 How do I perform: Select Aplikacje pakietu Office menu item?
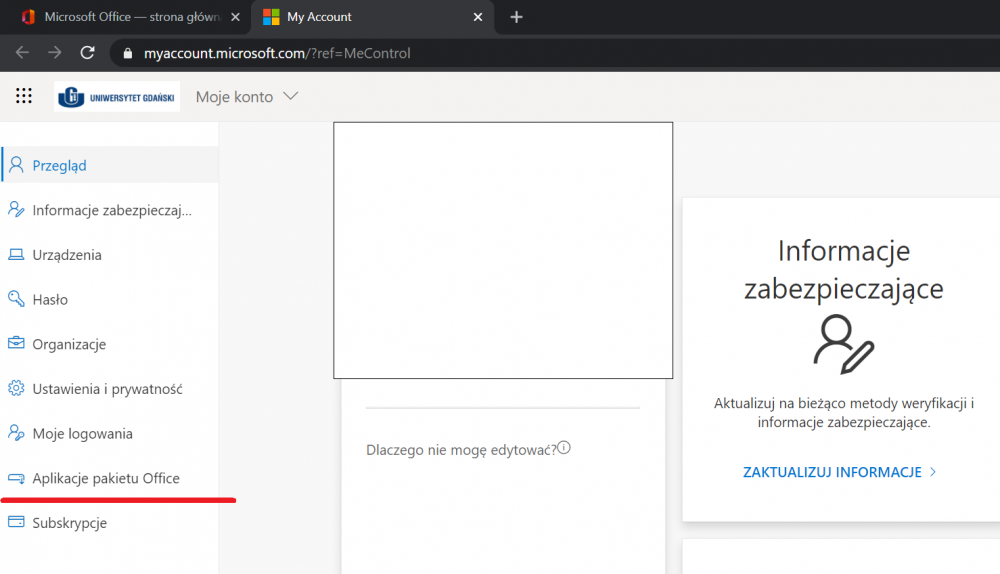tap(106, 479)
